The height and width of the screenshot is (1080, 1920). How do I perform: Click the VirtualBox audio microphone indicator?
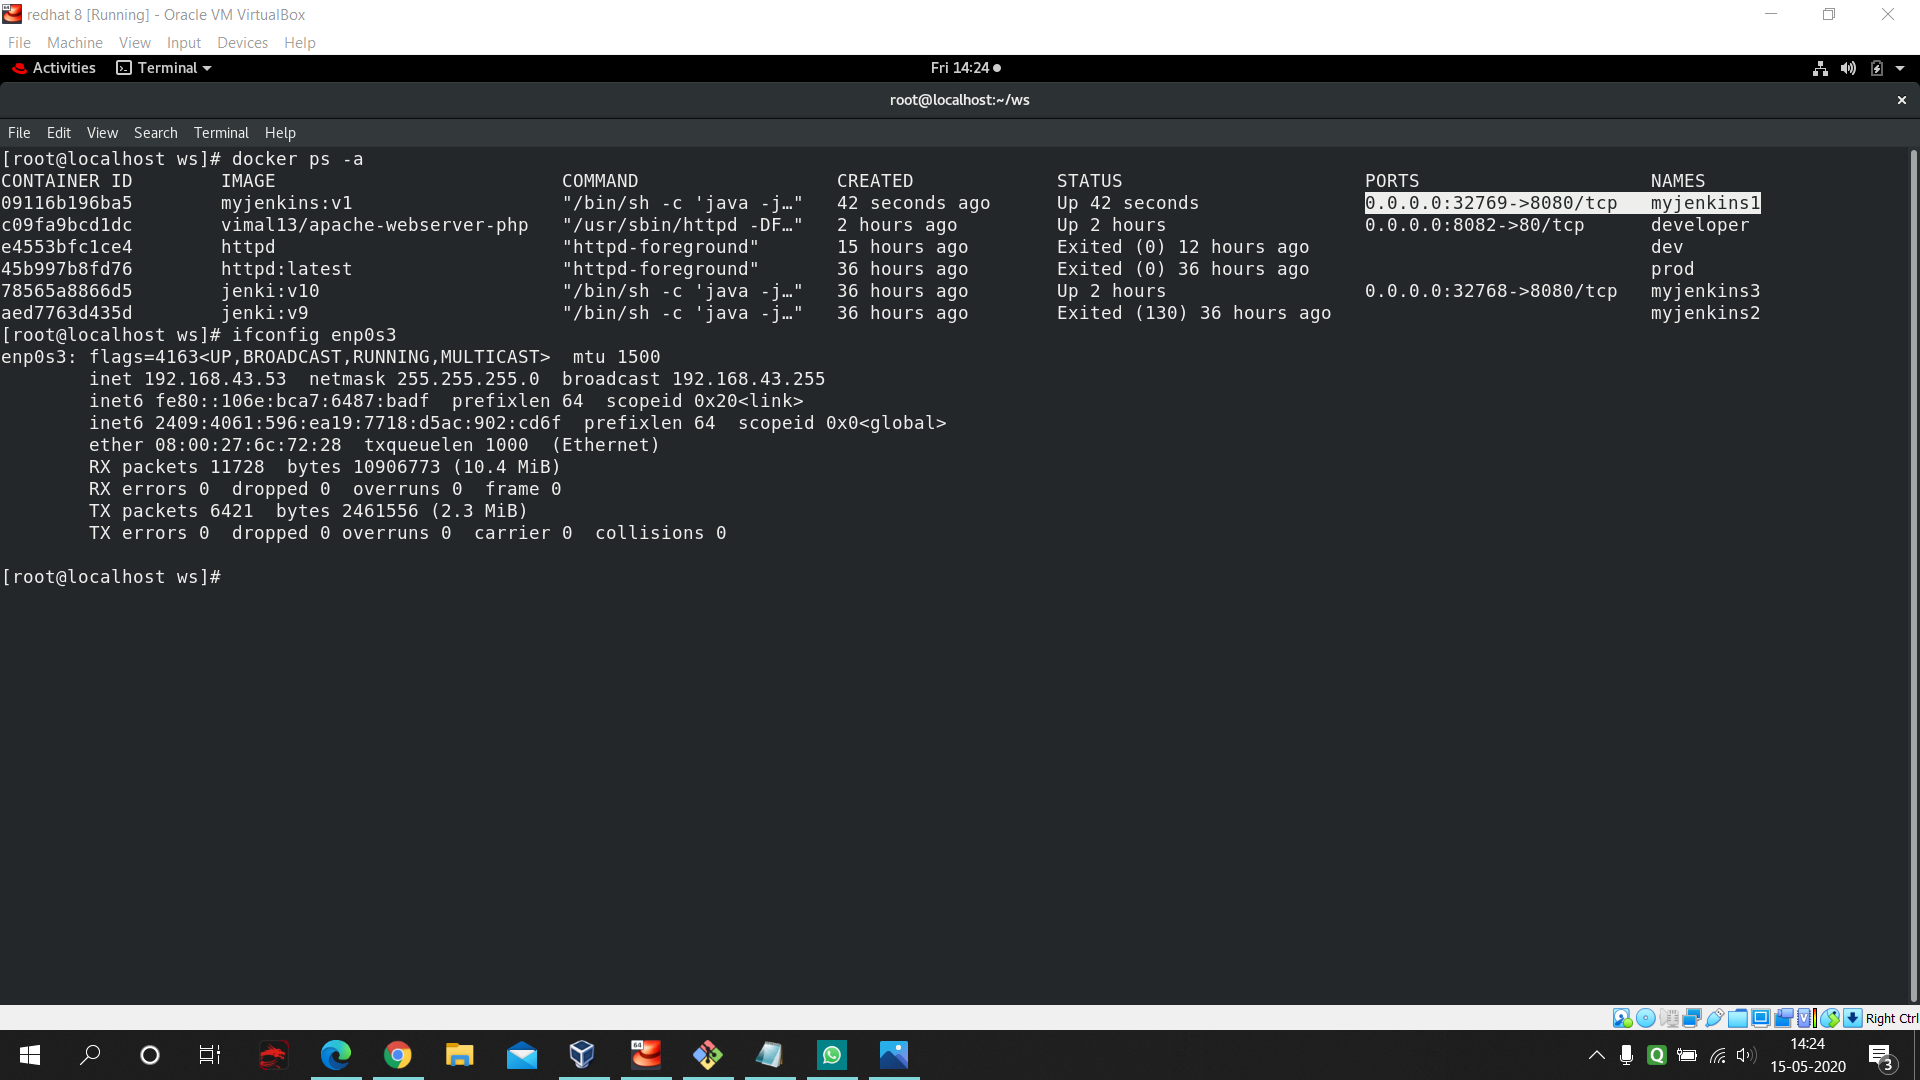pyautogui.click(x=1669, y=1018)
